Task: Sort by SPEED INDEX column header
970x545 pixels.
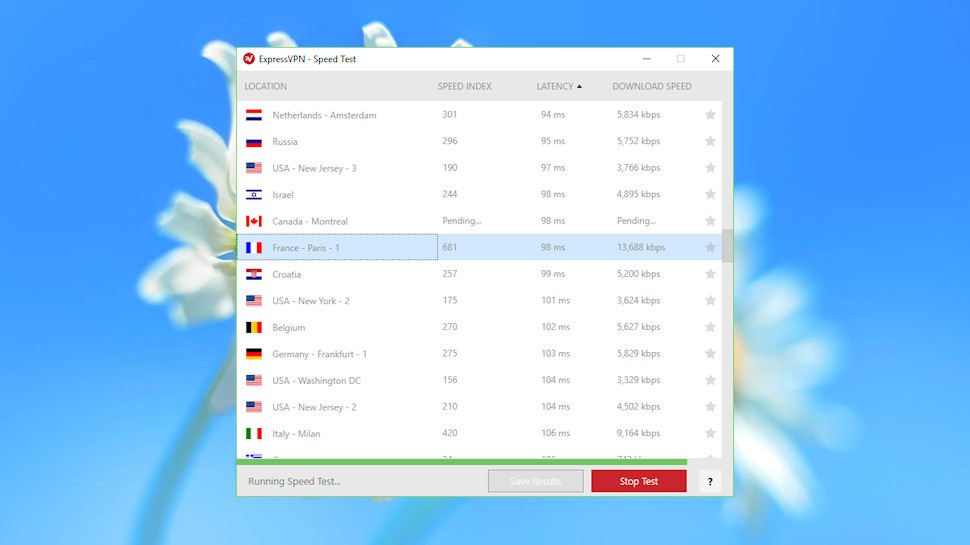Action: [465, 87]
